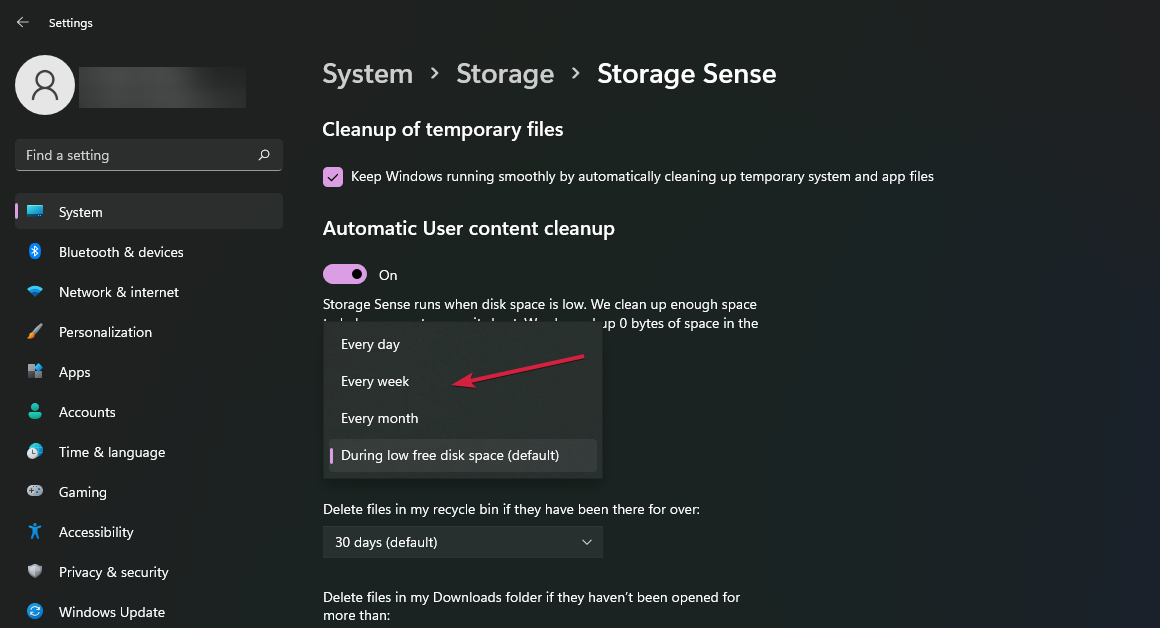Go to System via the breadcrumb

pyautogui.click(x=367, y=73)
